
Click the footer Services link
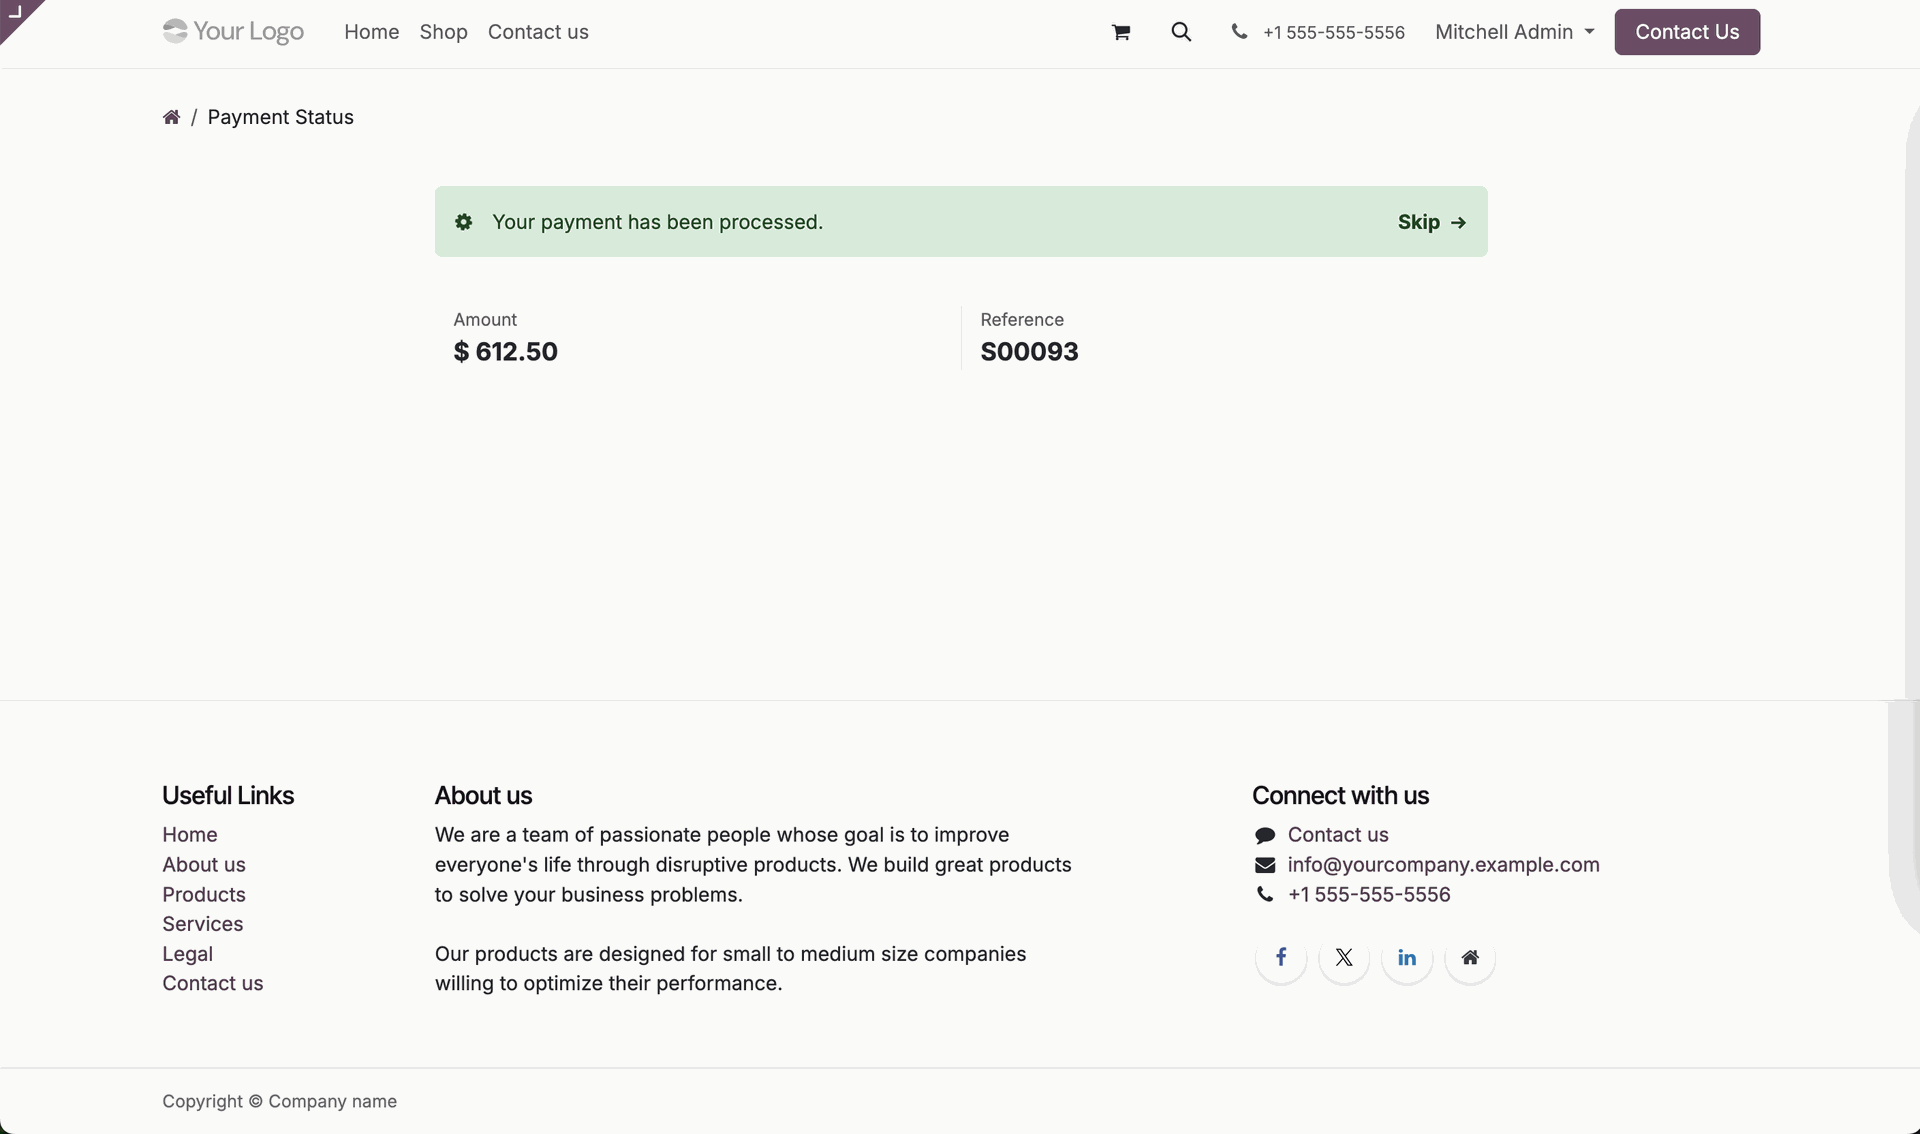tap(203, 924)
